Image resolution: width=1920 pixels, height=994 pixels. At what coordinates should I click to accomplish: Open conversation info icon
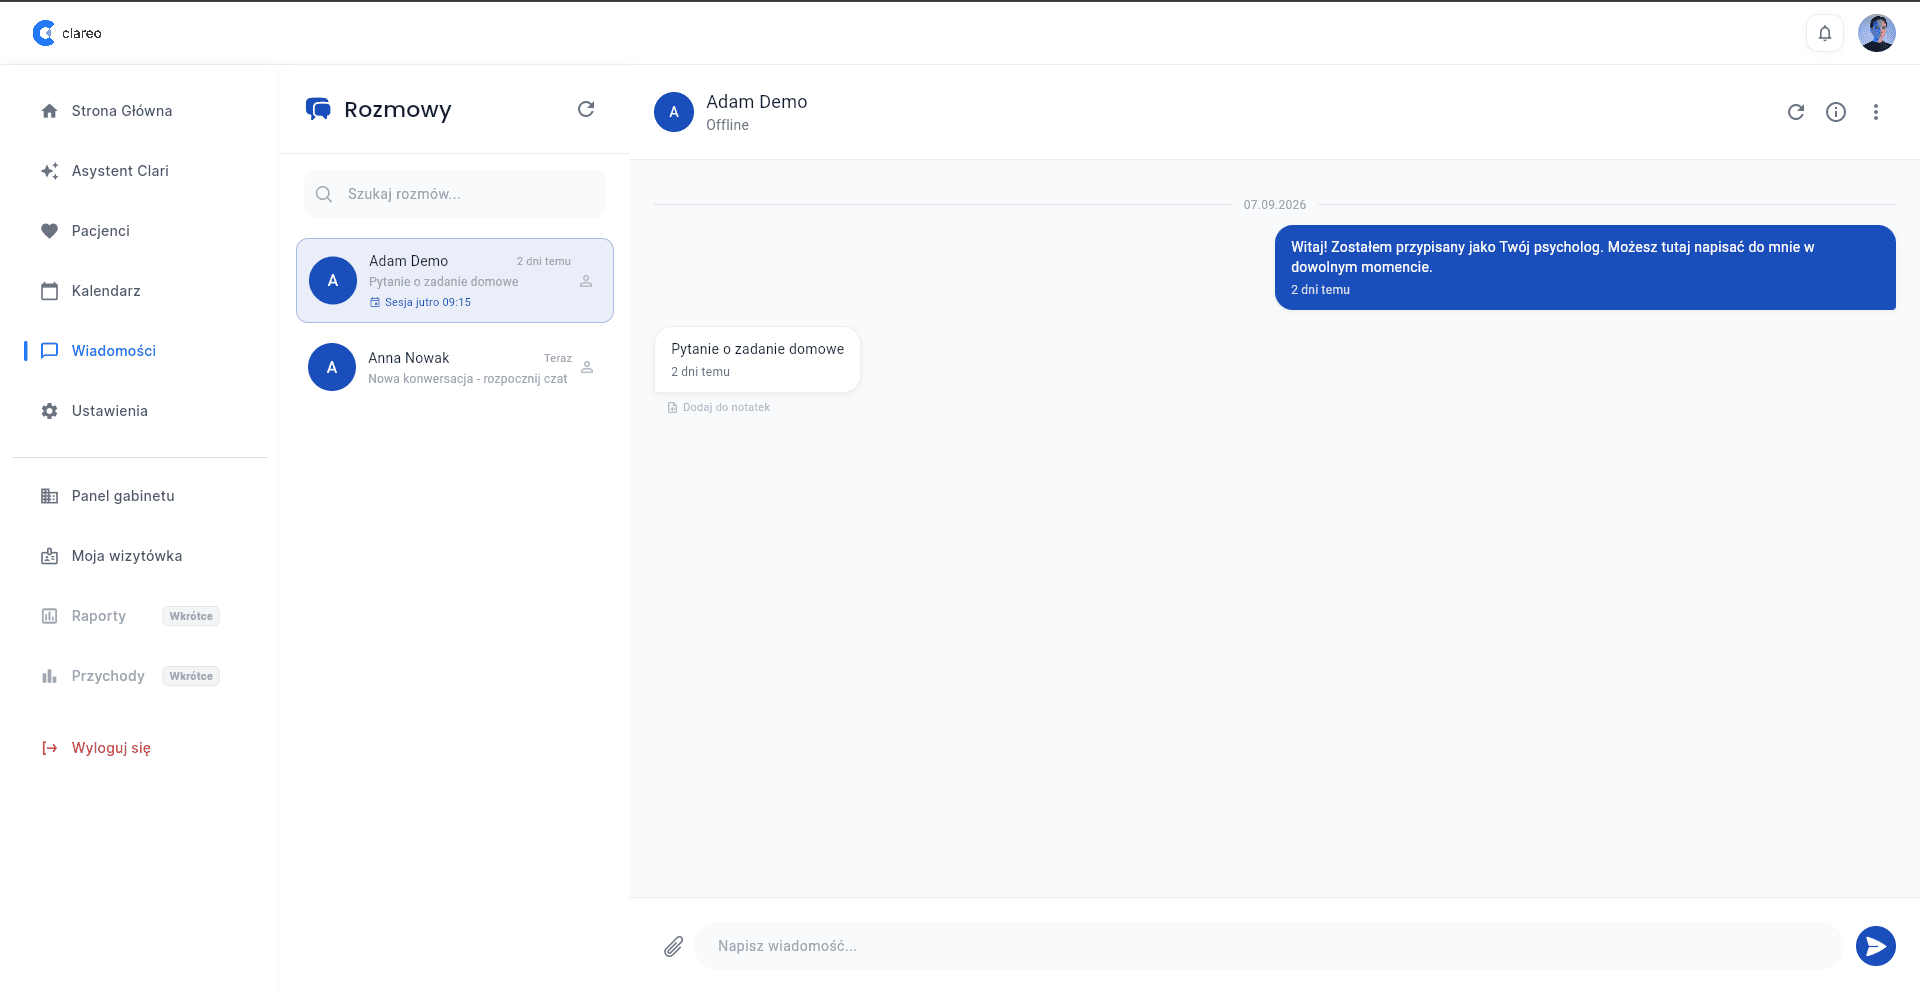coord(1836,112)
